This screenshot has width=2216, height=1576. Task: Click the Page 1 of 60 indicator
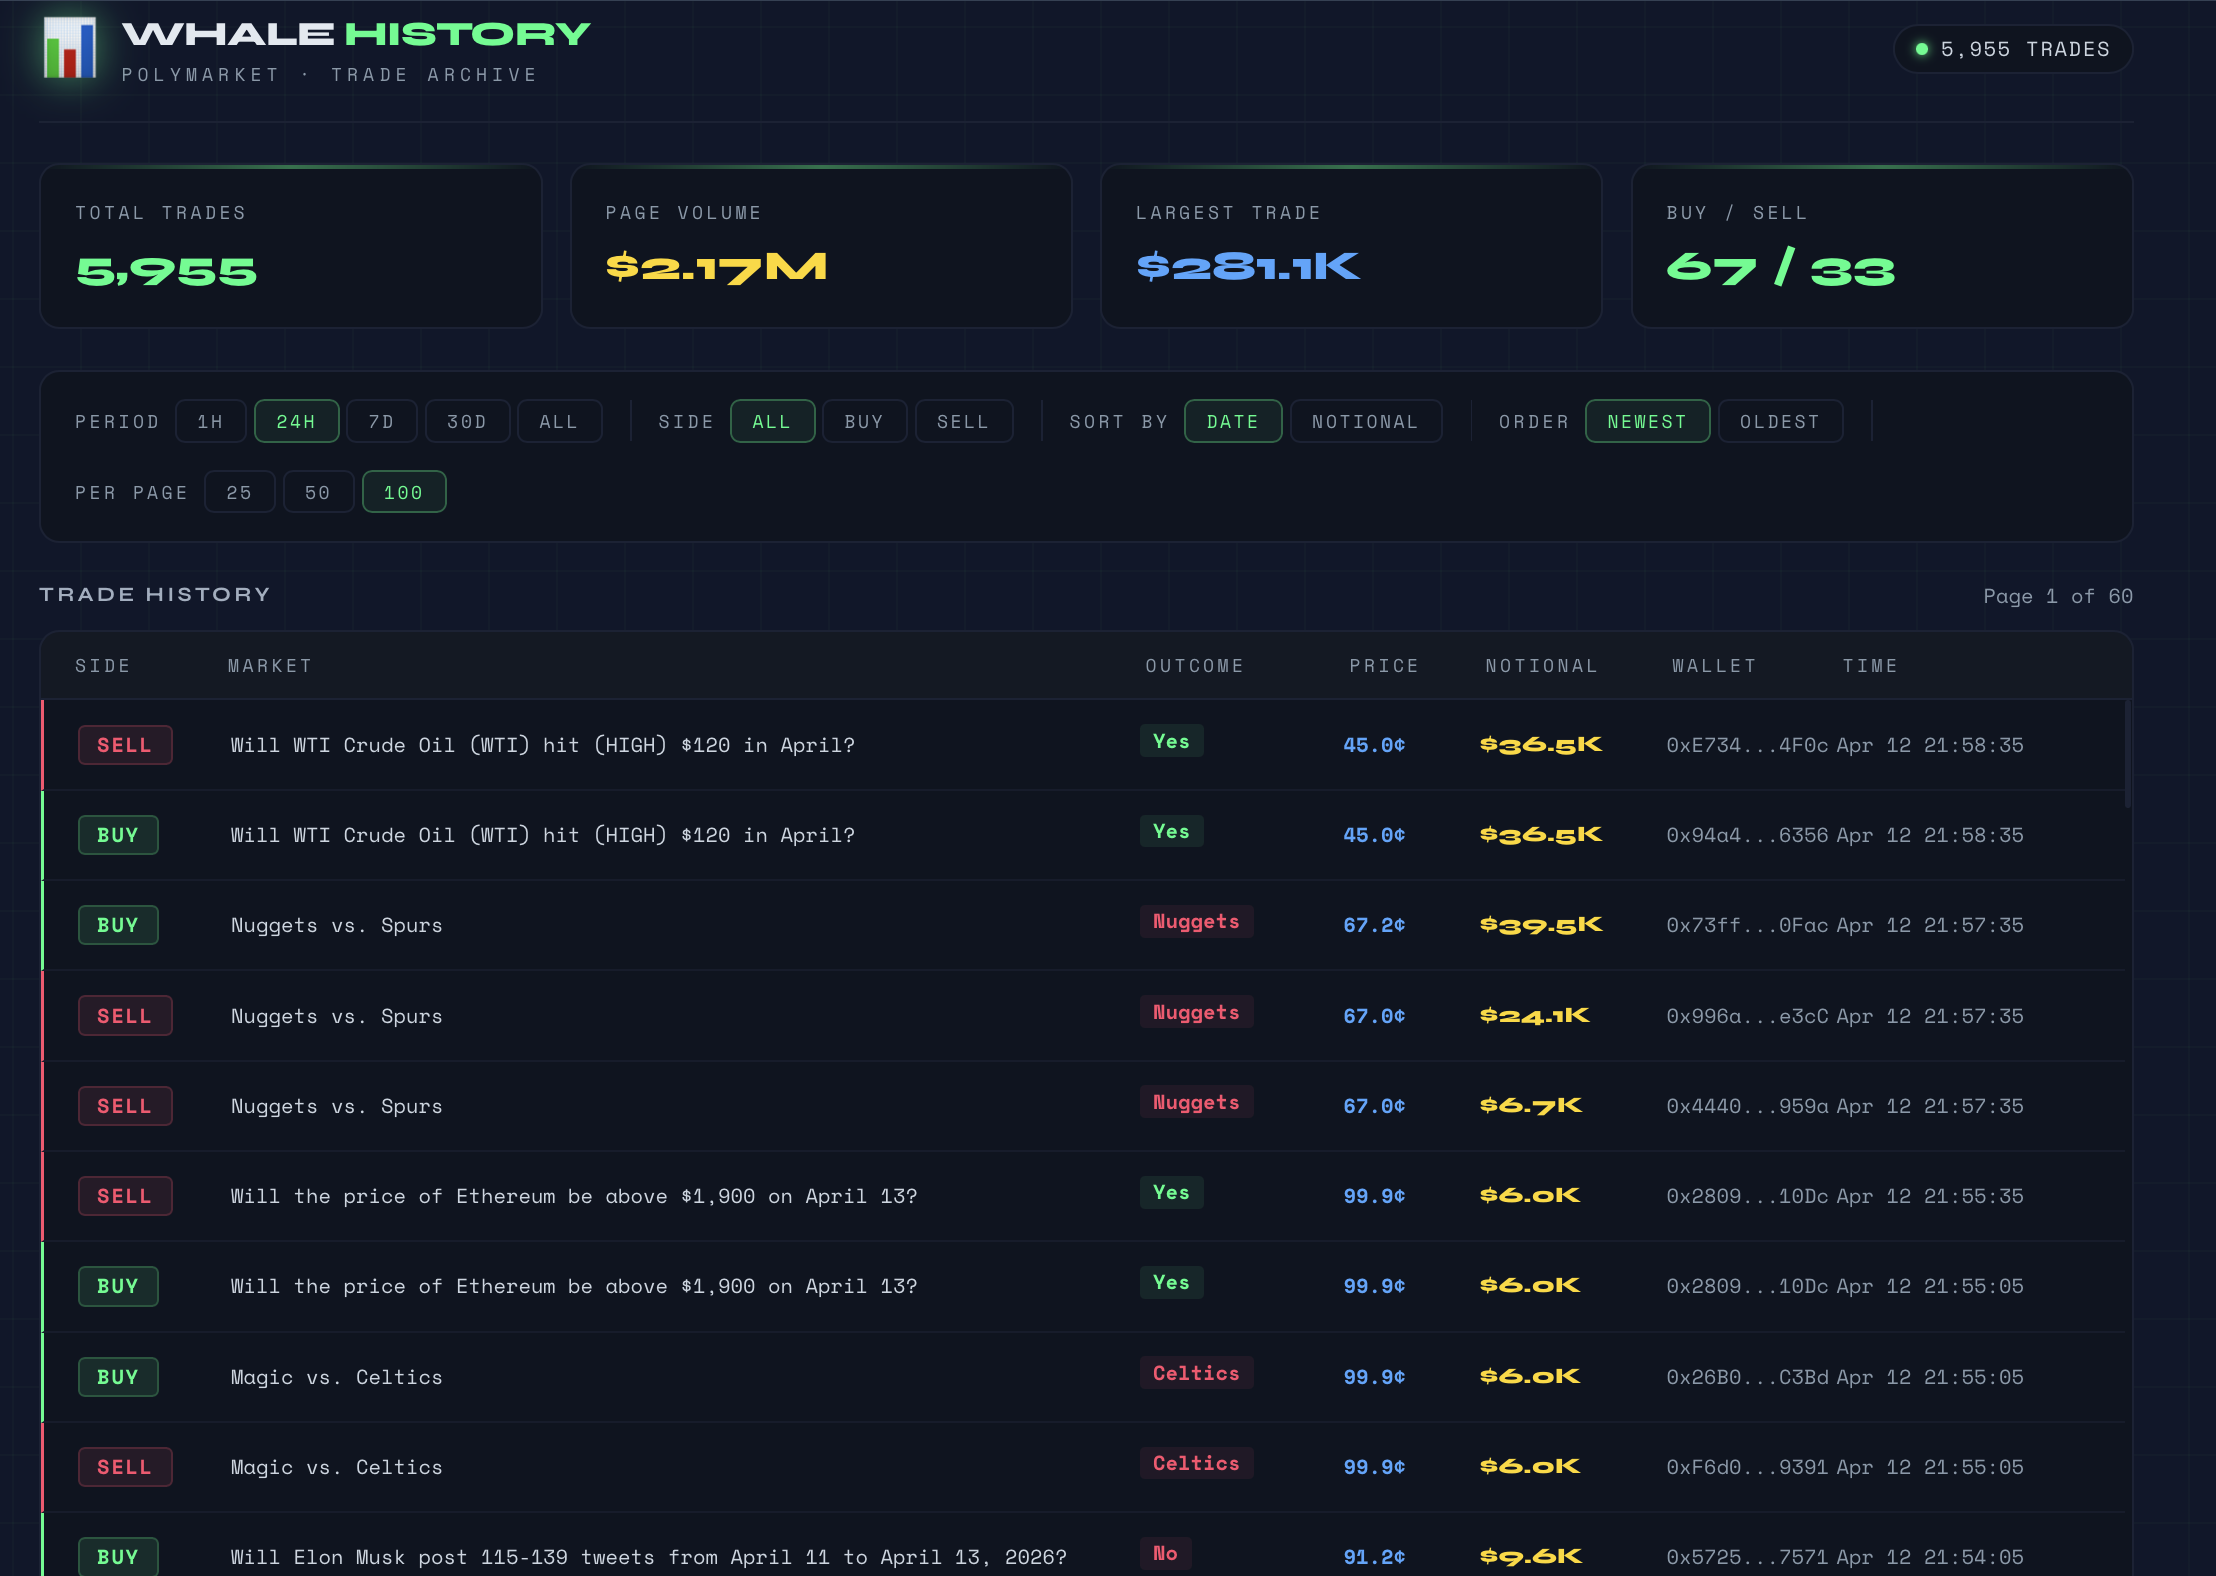[x=2058, y=596]
